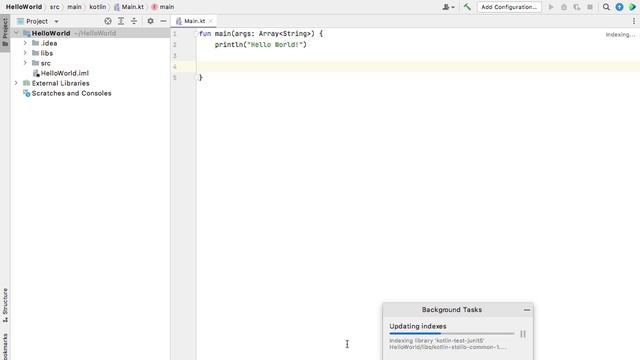Click kotlin breadcrumb
This screenshot has width=640, height=360.
(98, 7)
